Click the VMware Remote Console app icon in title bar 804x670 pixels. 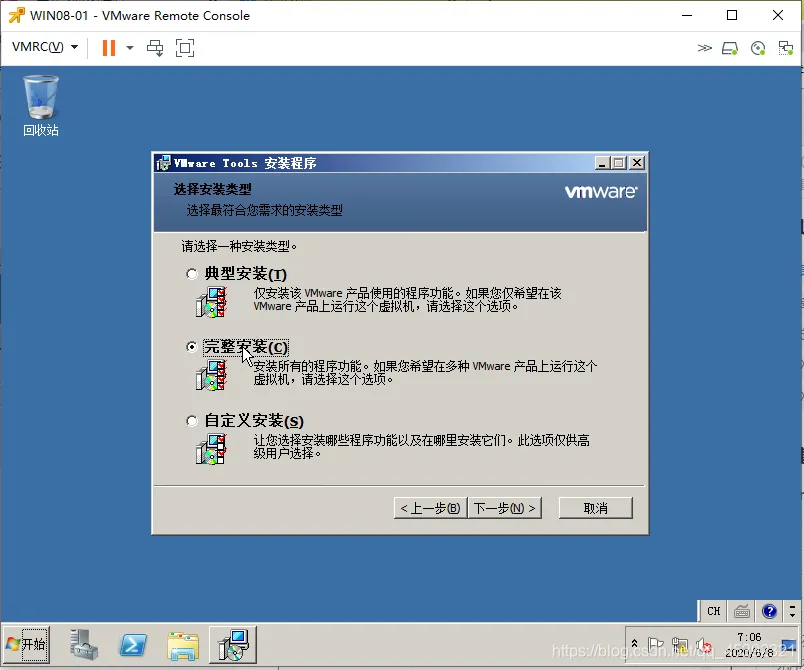coord(16,15)
